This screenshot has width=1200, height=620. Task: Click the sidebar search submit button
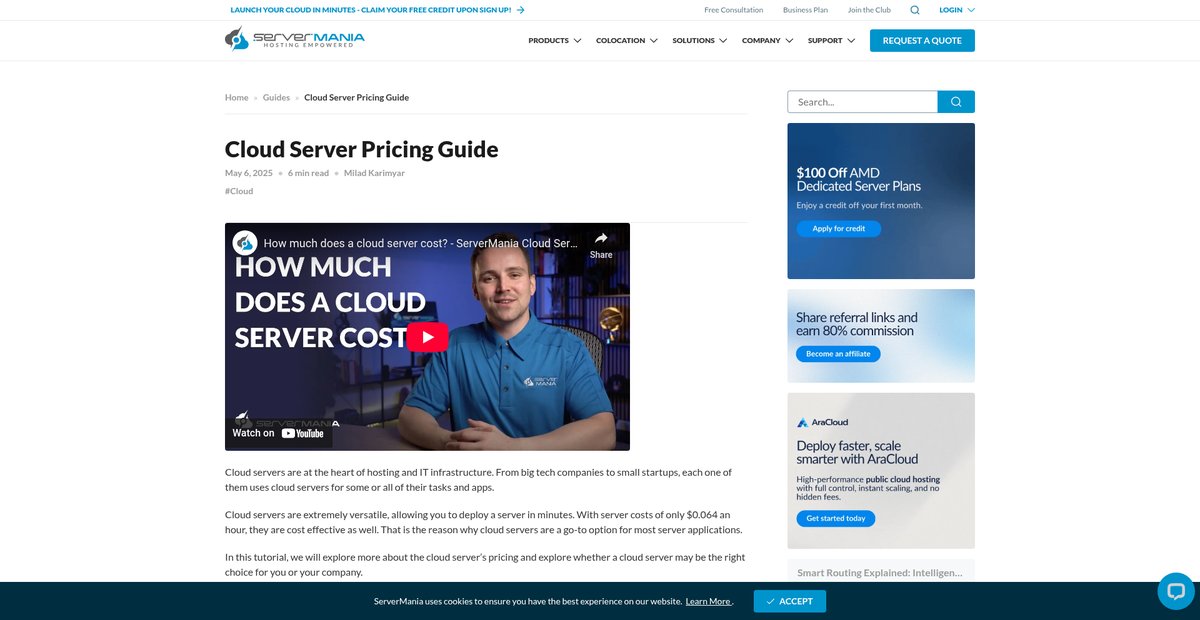click(956, 102)
